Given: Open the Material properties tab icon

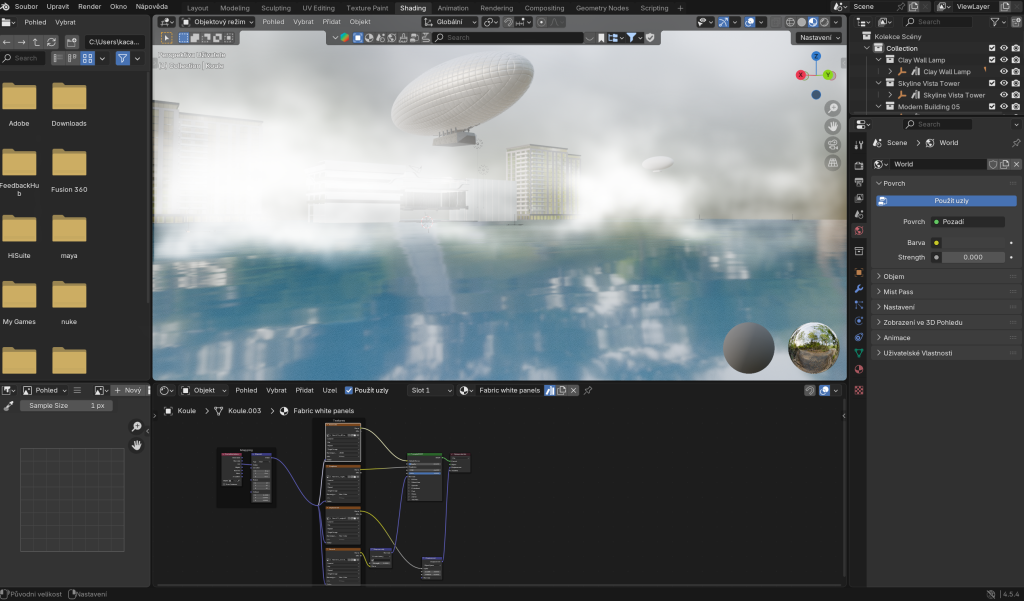Looking at the screenshot, I should pos(858,369).
